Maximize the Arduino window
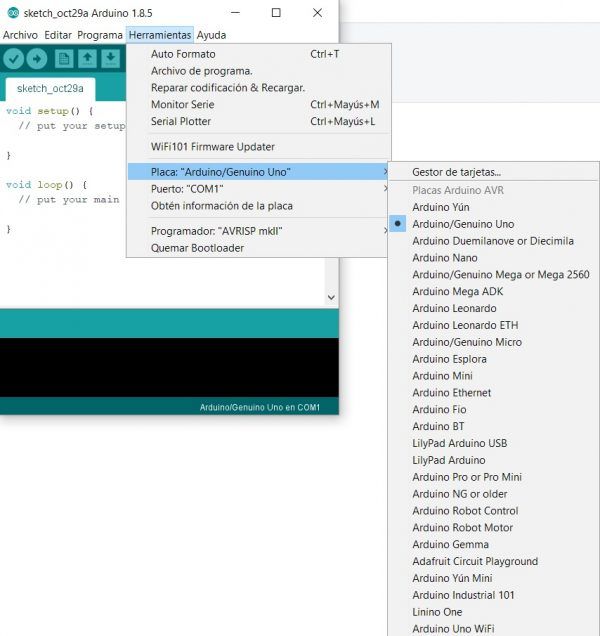Screen dimensions: 600x636 [x=276, y=13]
